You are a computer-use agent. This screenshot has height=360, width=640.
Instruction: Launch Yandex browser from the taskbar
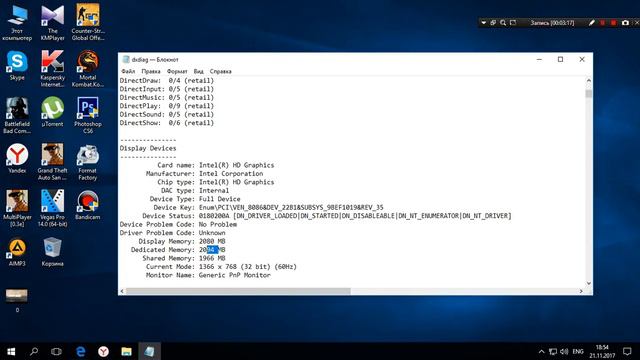tap(104, 351)
